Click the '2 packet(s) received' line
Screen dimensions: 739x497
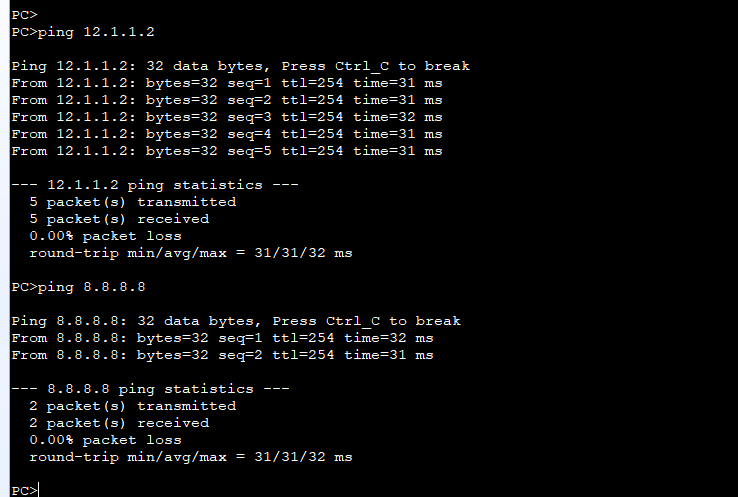(x=119, y=423)
